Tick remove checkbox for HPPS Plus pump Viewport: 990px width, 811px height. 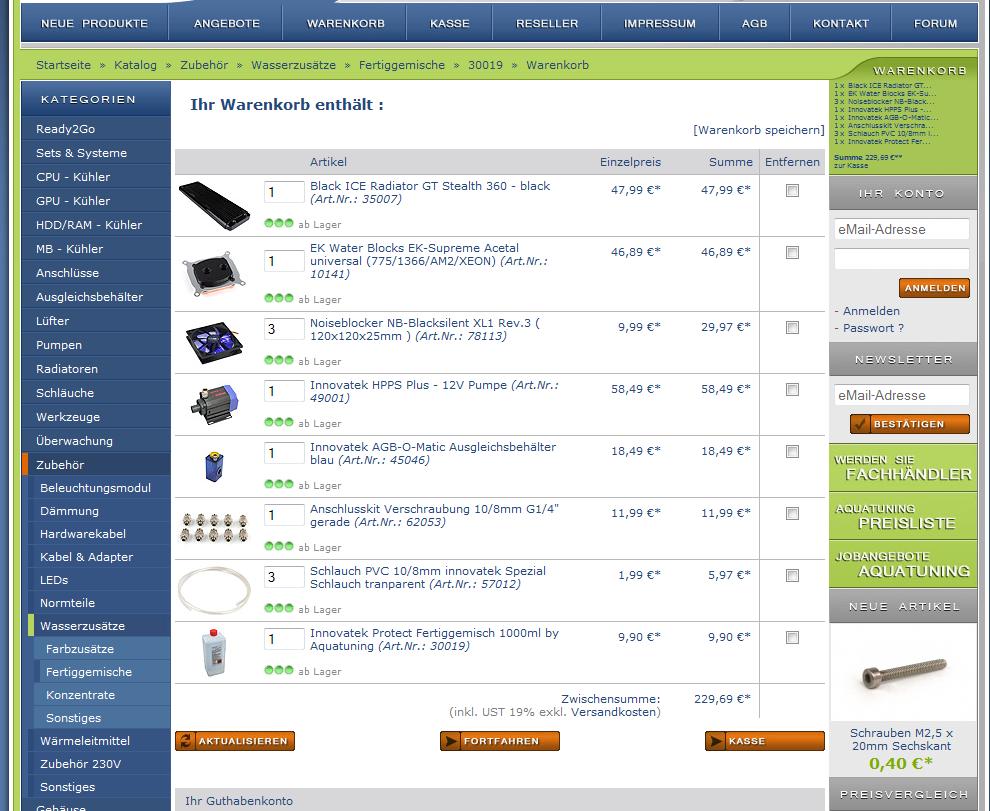coord(792,389)
